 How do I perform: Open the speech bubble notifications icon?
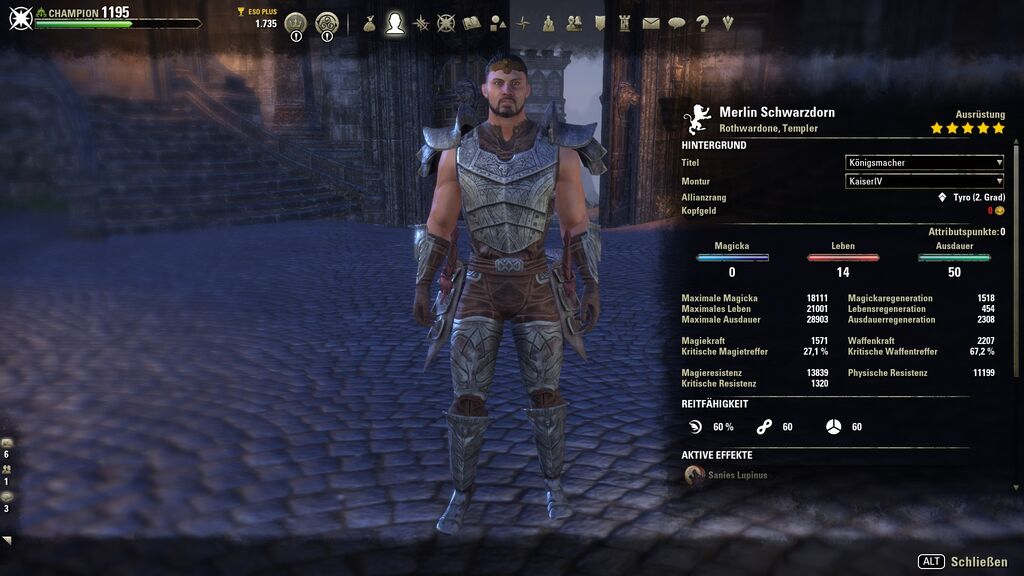click(677, 24)
